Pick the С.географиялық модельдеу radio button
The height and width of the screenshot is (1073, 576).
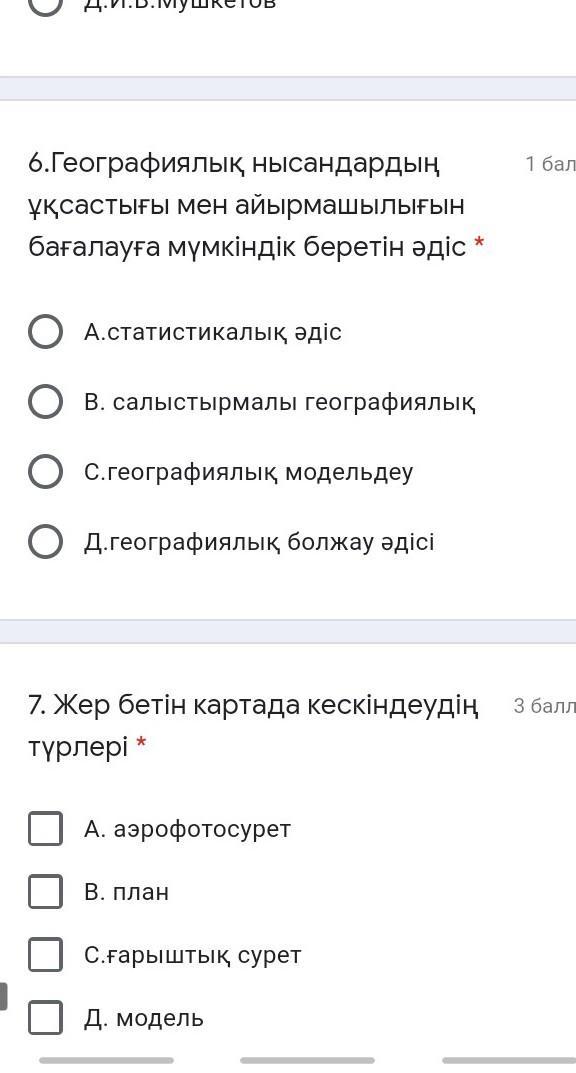[x=45, y=472]
